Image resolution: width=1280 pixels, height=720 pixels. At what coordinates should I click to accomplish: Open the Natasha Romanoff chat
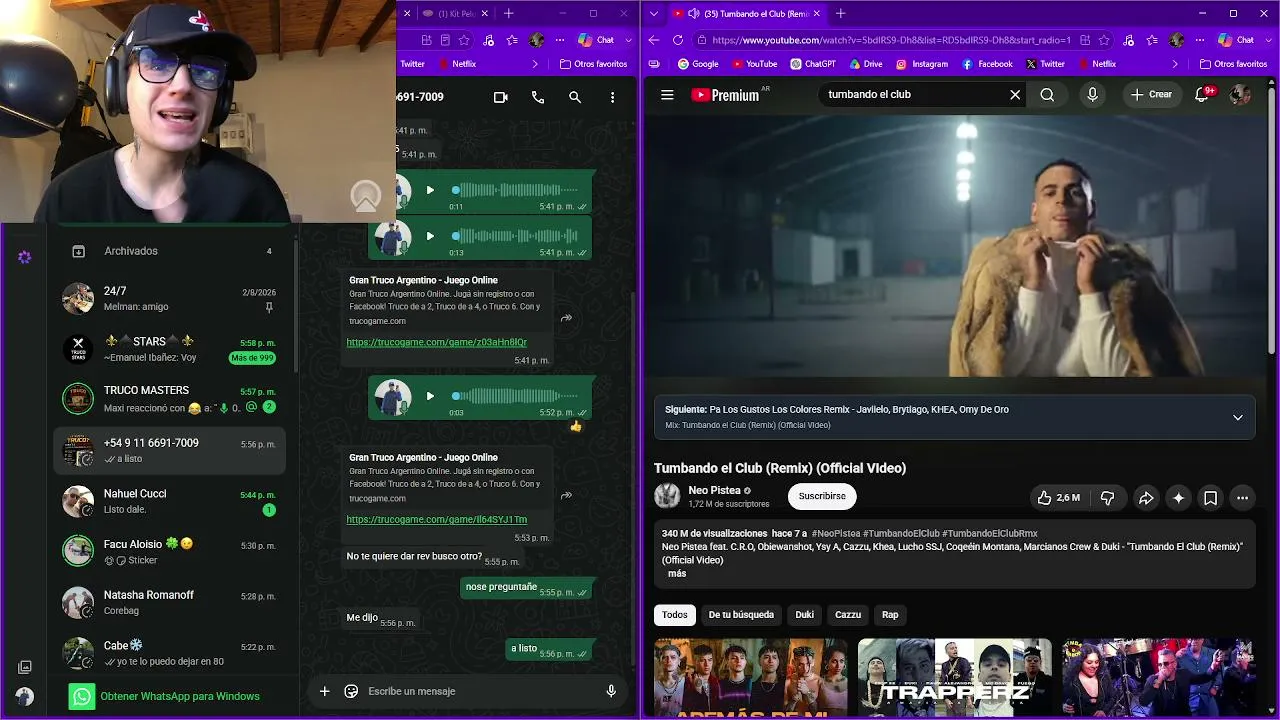[170, 602]
